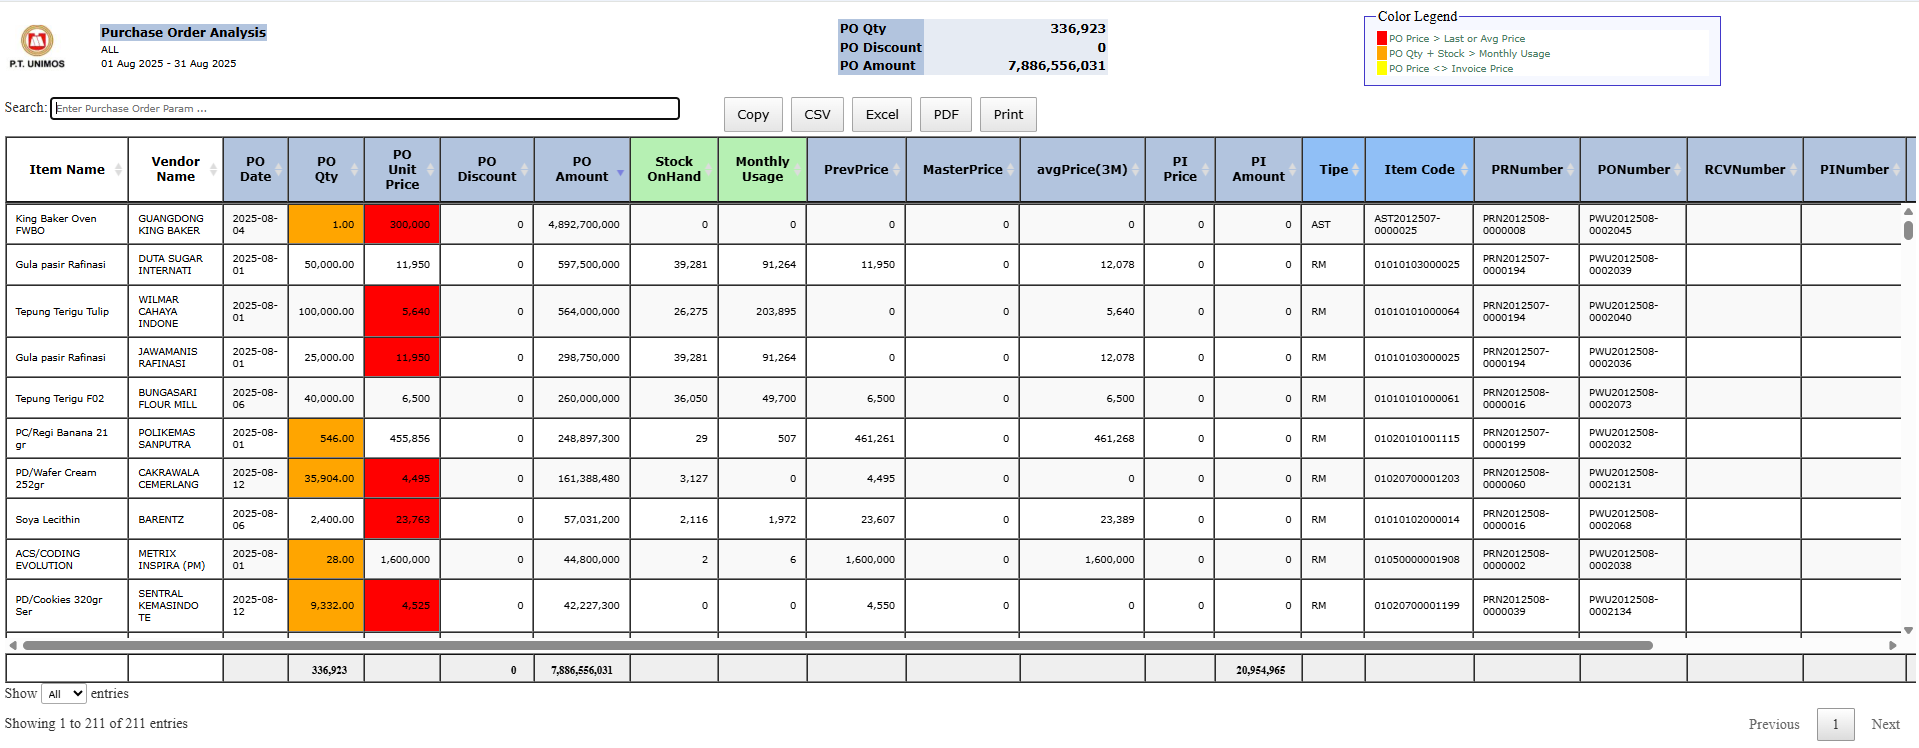Click the Stock OnHand column header
The width and height of the screenshot is (1919, 748).
673,169
